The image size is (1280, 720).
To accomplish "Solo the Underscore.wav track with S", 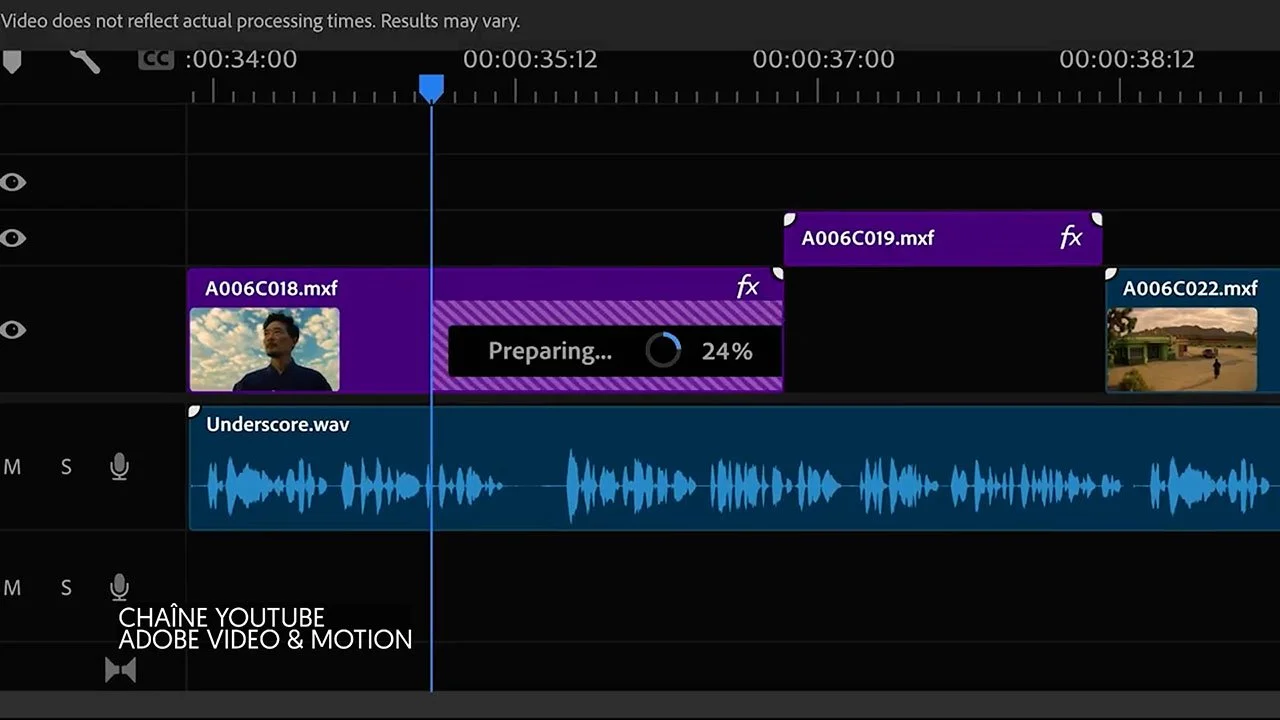I will tap(66, 467).
